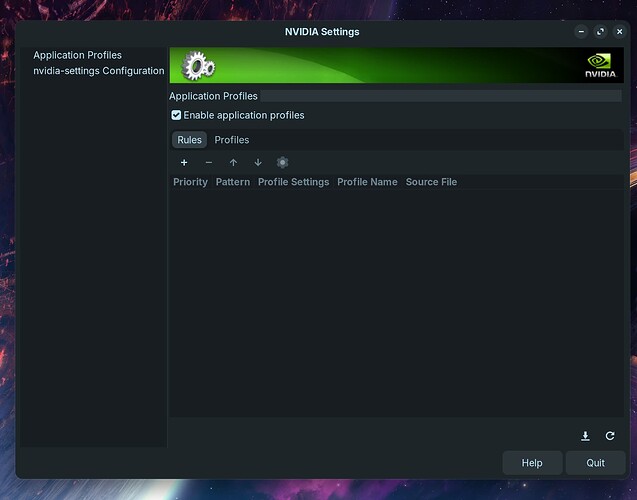Move rule up with the up arrow
637x500 pixels.
tap(233, 162)
